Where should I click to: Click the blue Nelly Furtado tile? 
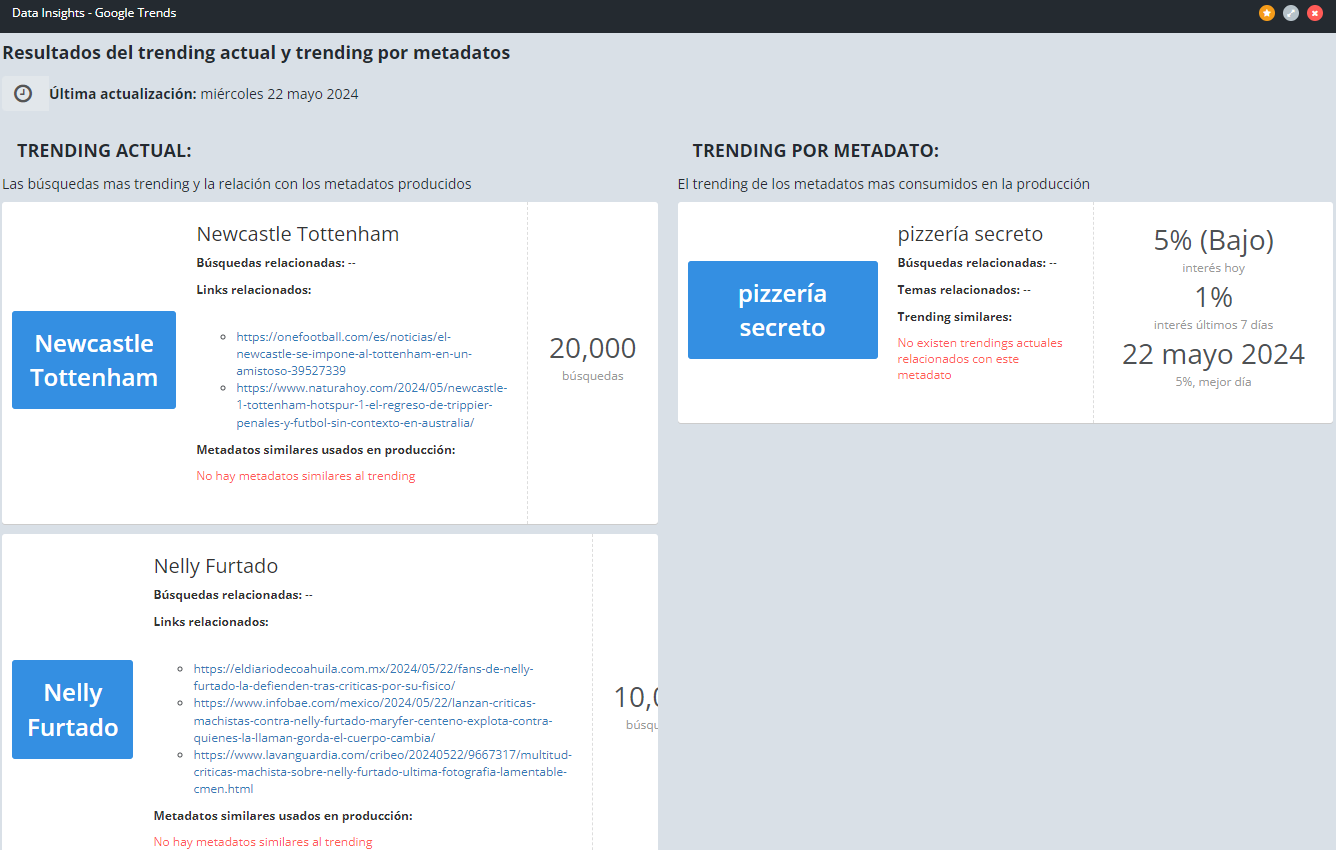coord(72,709)
